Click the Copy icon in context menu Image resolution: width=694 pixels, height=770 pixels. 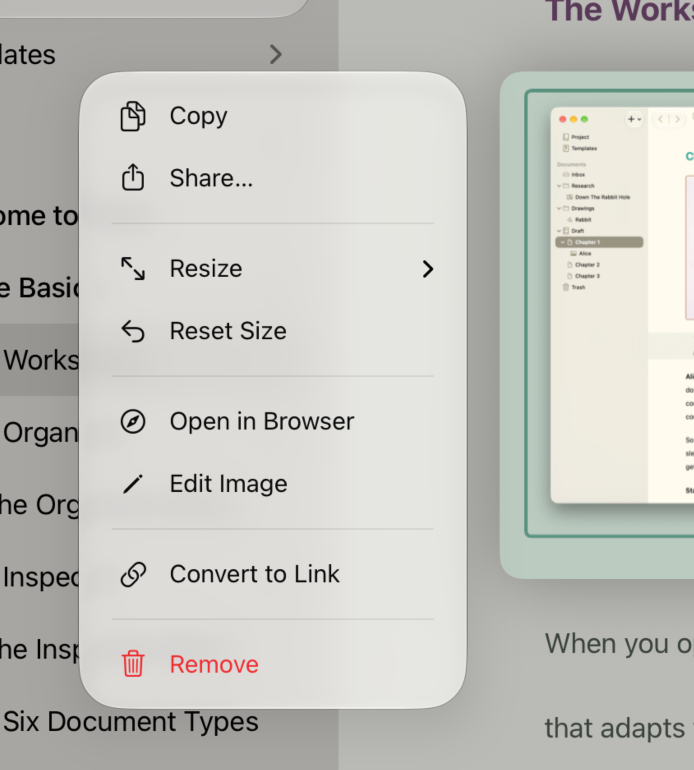click(133, 116)
